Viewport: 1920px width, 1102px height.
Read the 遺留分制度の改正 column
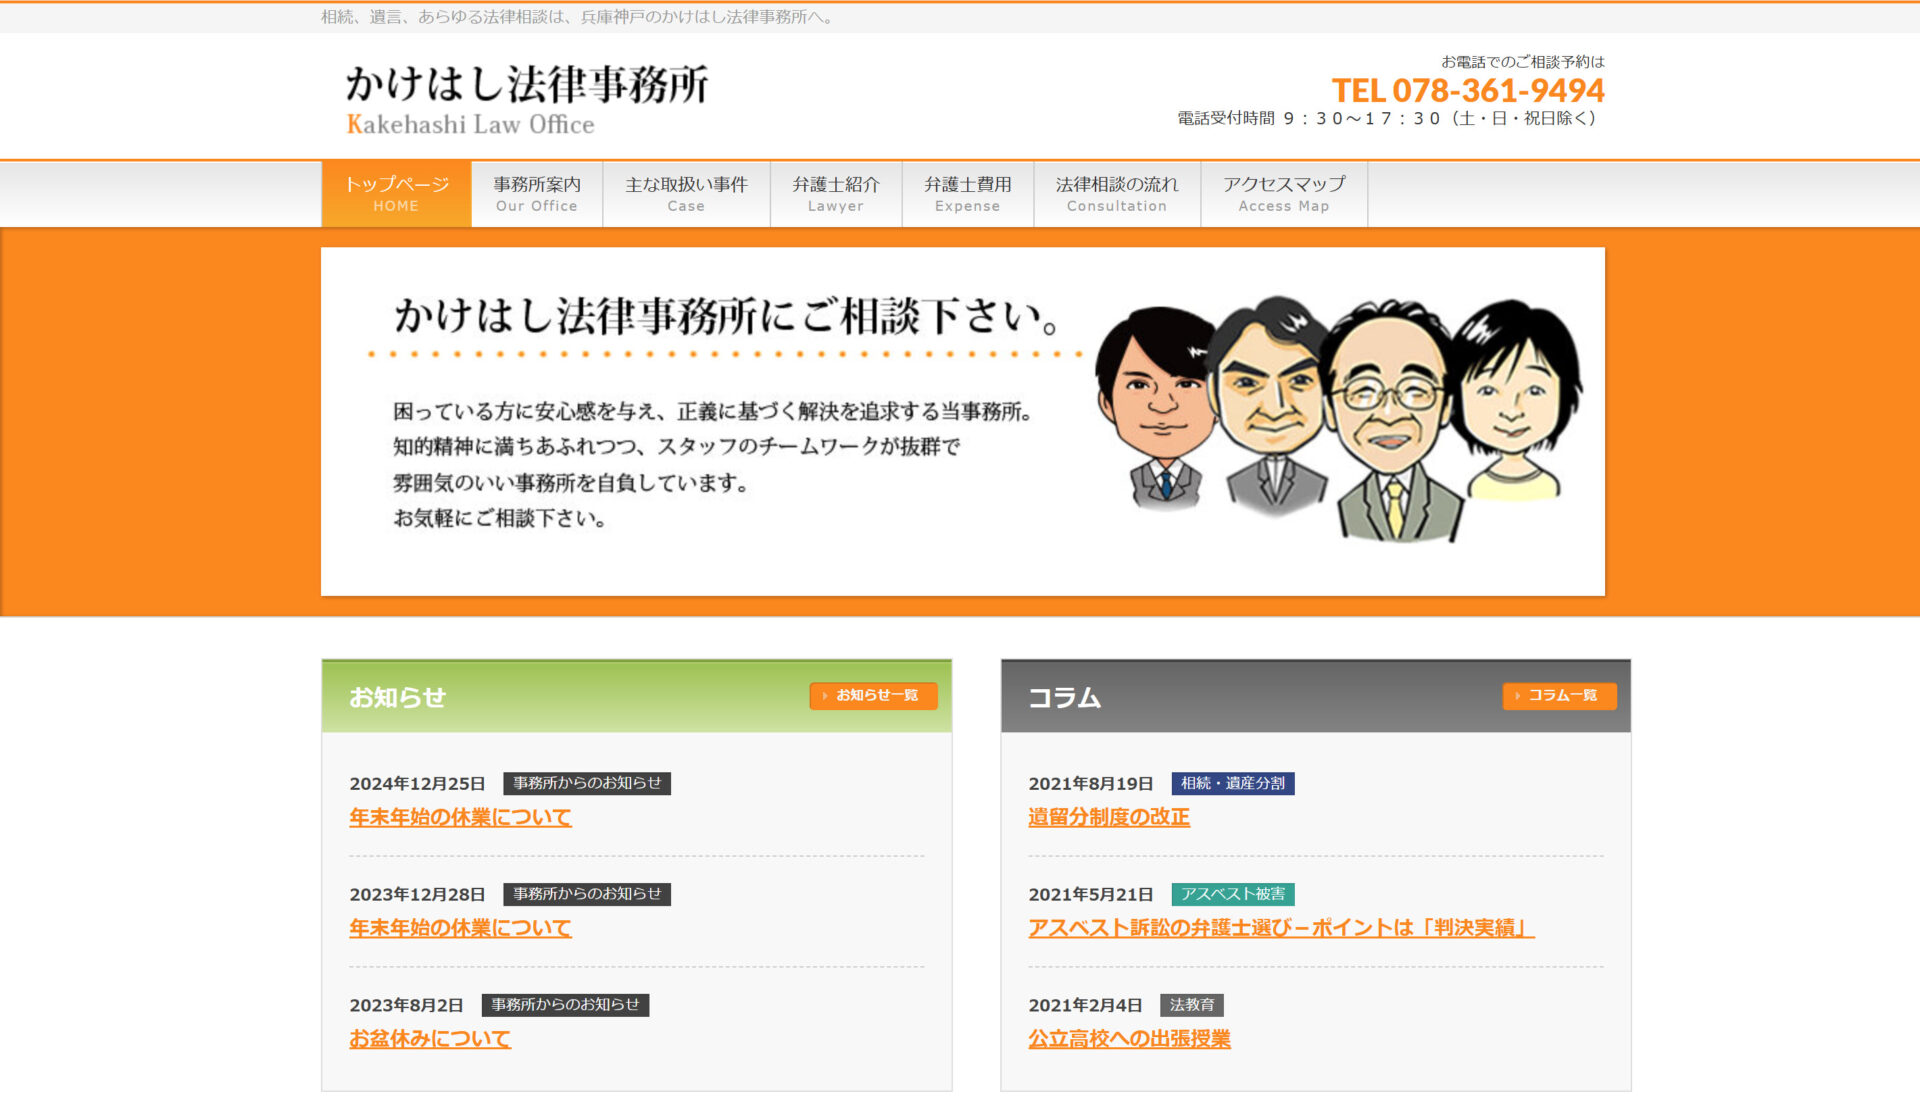coord(1109,817)
